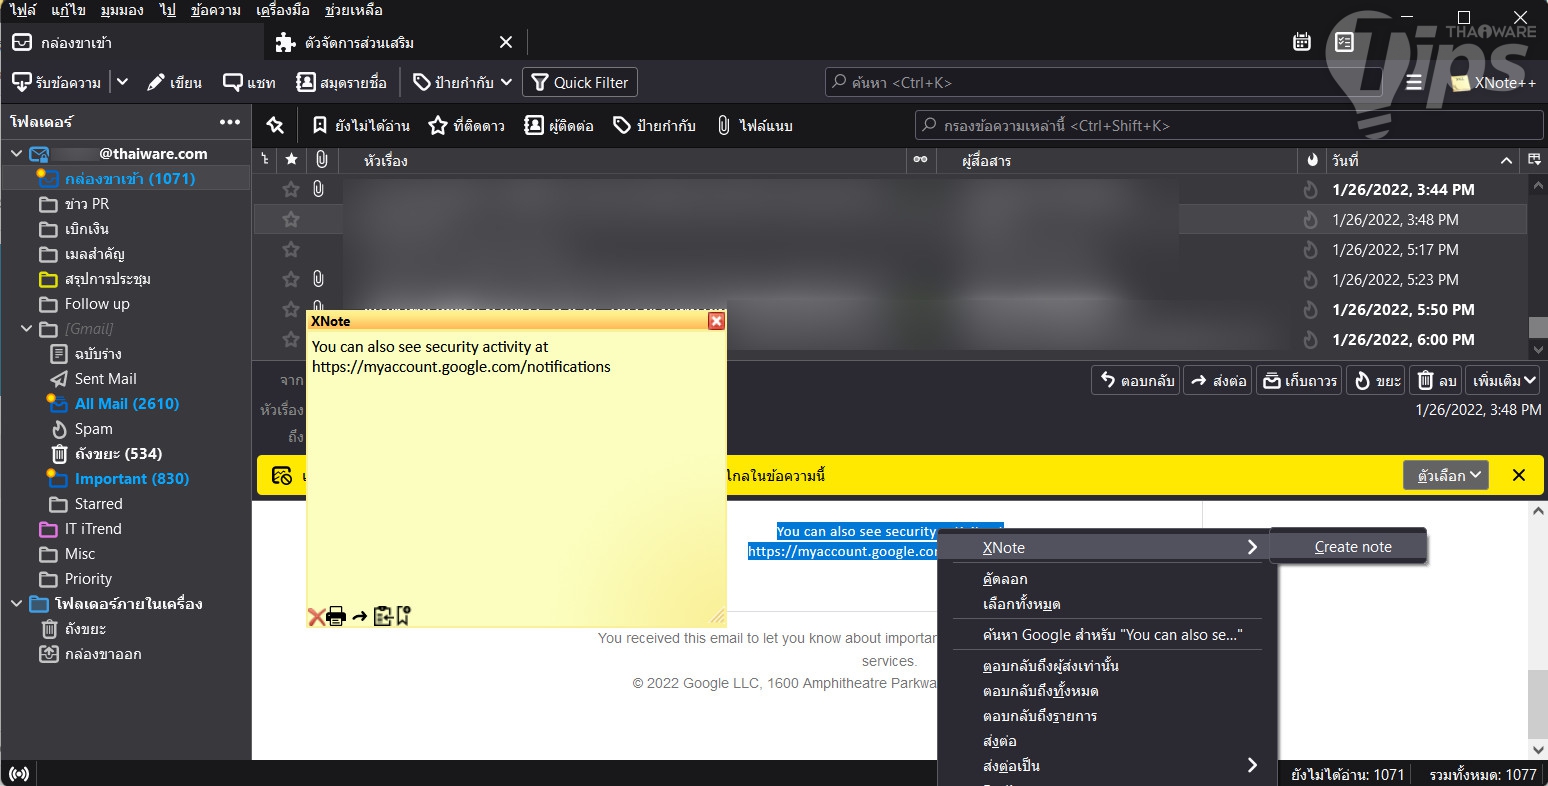Click the bookmark icon in XNote

point(403,616)
